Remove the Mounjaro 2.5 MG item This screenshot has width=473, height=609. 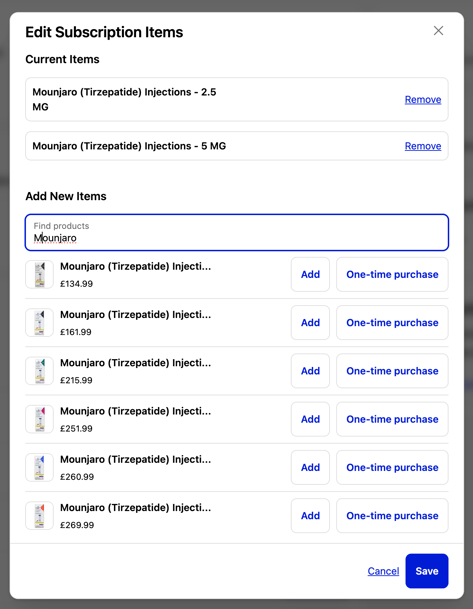[423, 99]
